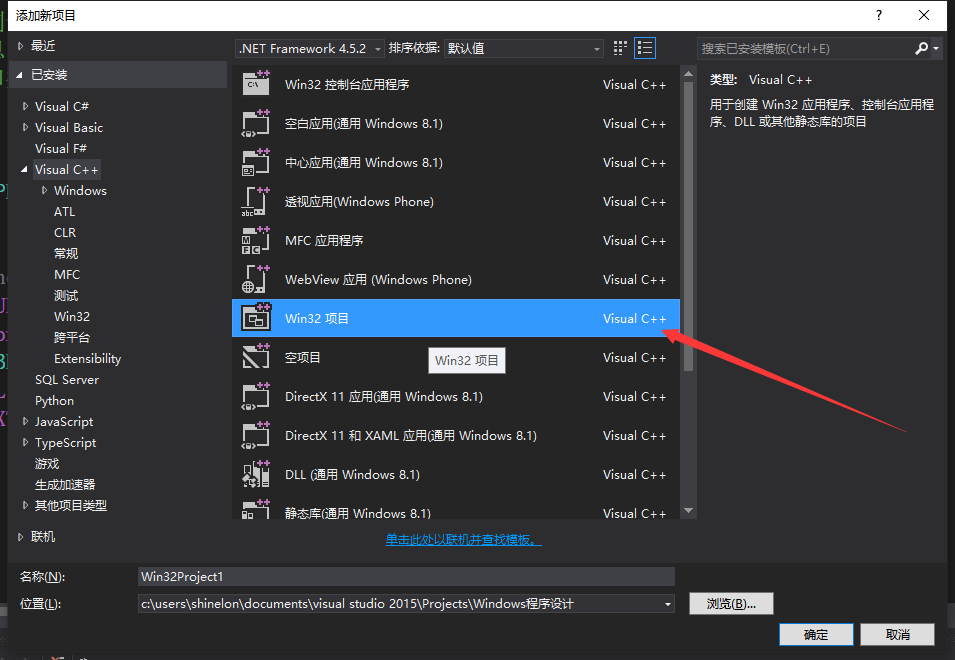Click the Win32 console application template icon

256,84
